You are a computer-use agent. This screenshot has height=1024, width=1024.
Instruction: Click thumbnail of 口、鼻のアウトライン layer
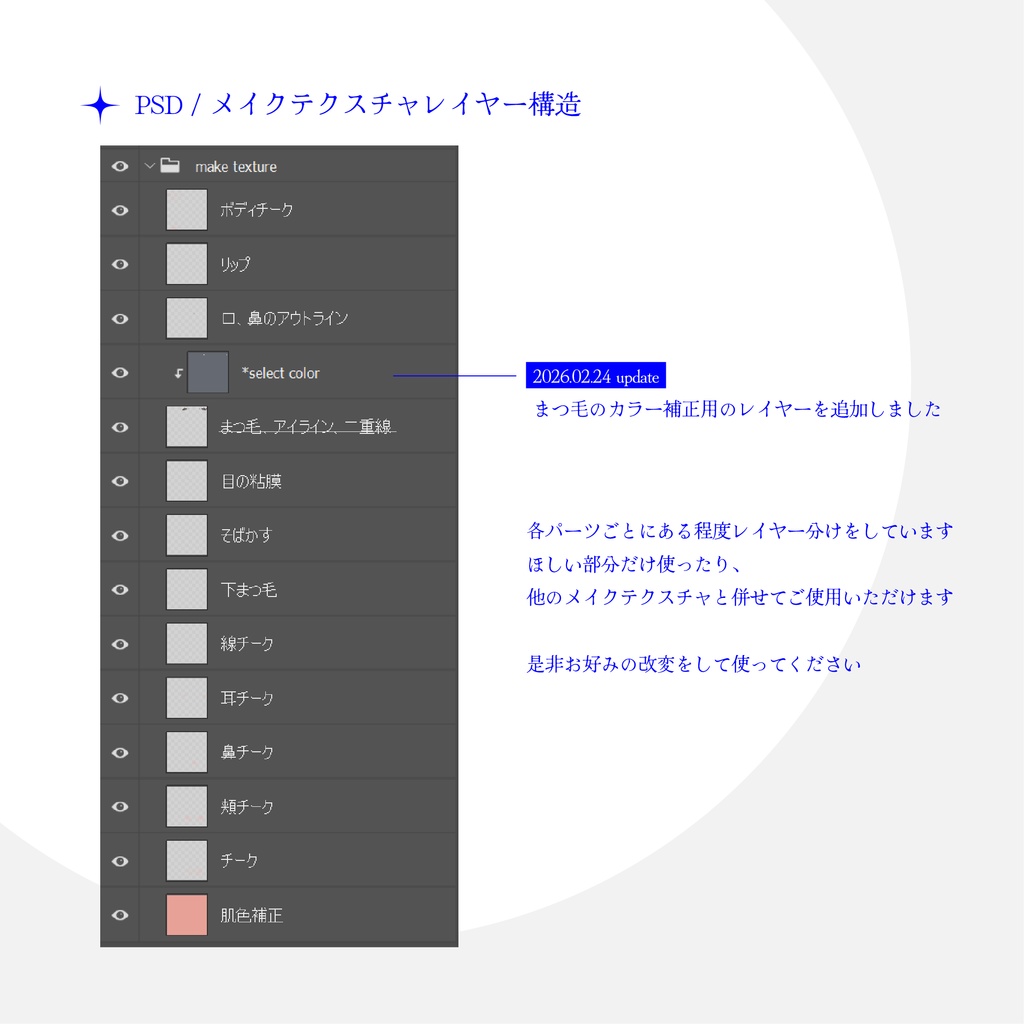click(187, 318)
